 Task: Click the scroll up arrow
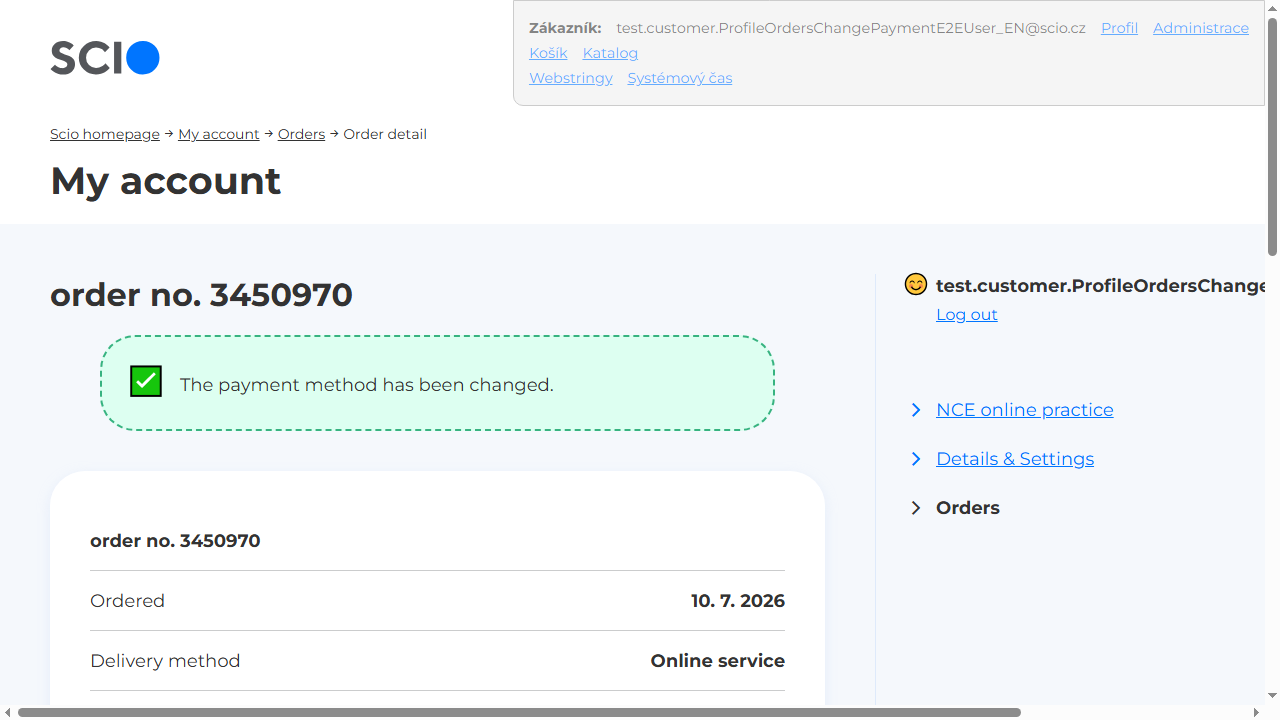(x=1272, y=7)
